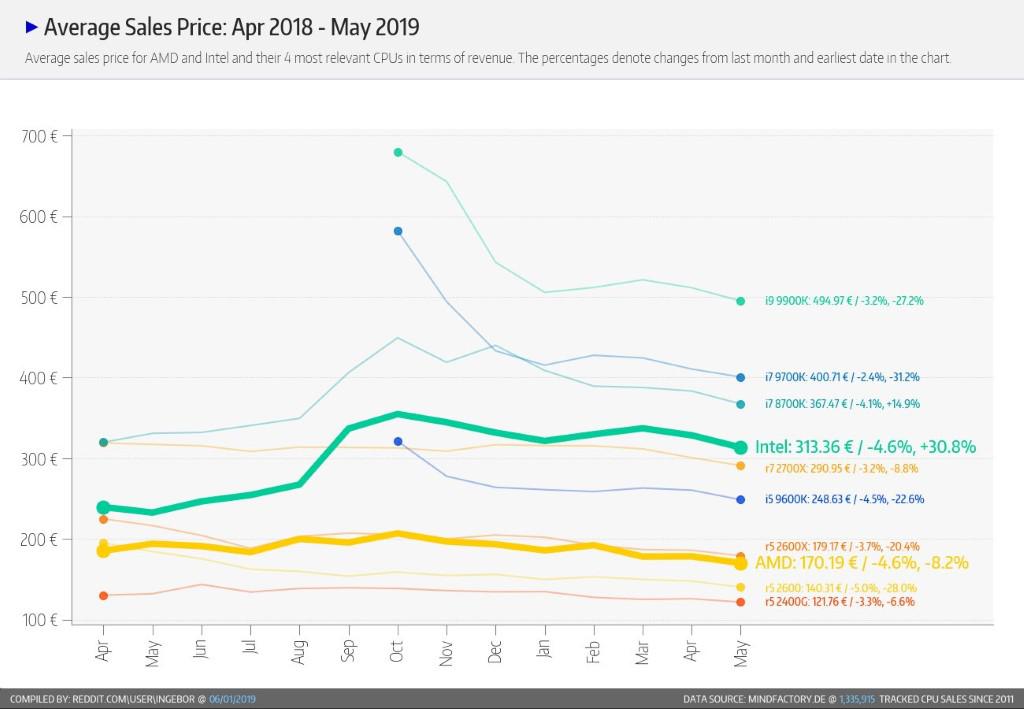Select the r5 2400G April starting data point
The image size is (1024, 709).
pyautogui.click(x=103, y=596)
